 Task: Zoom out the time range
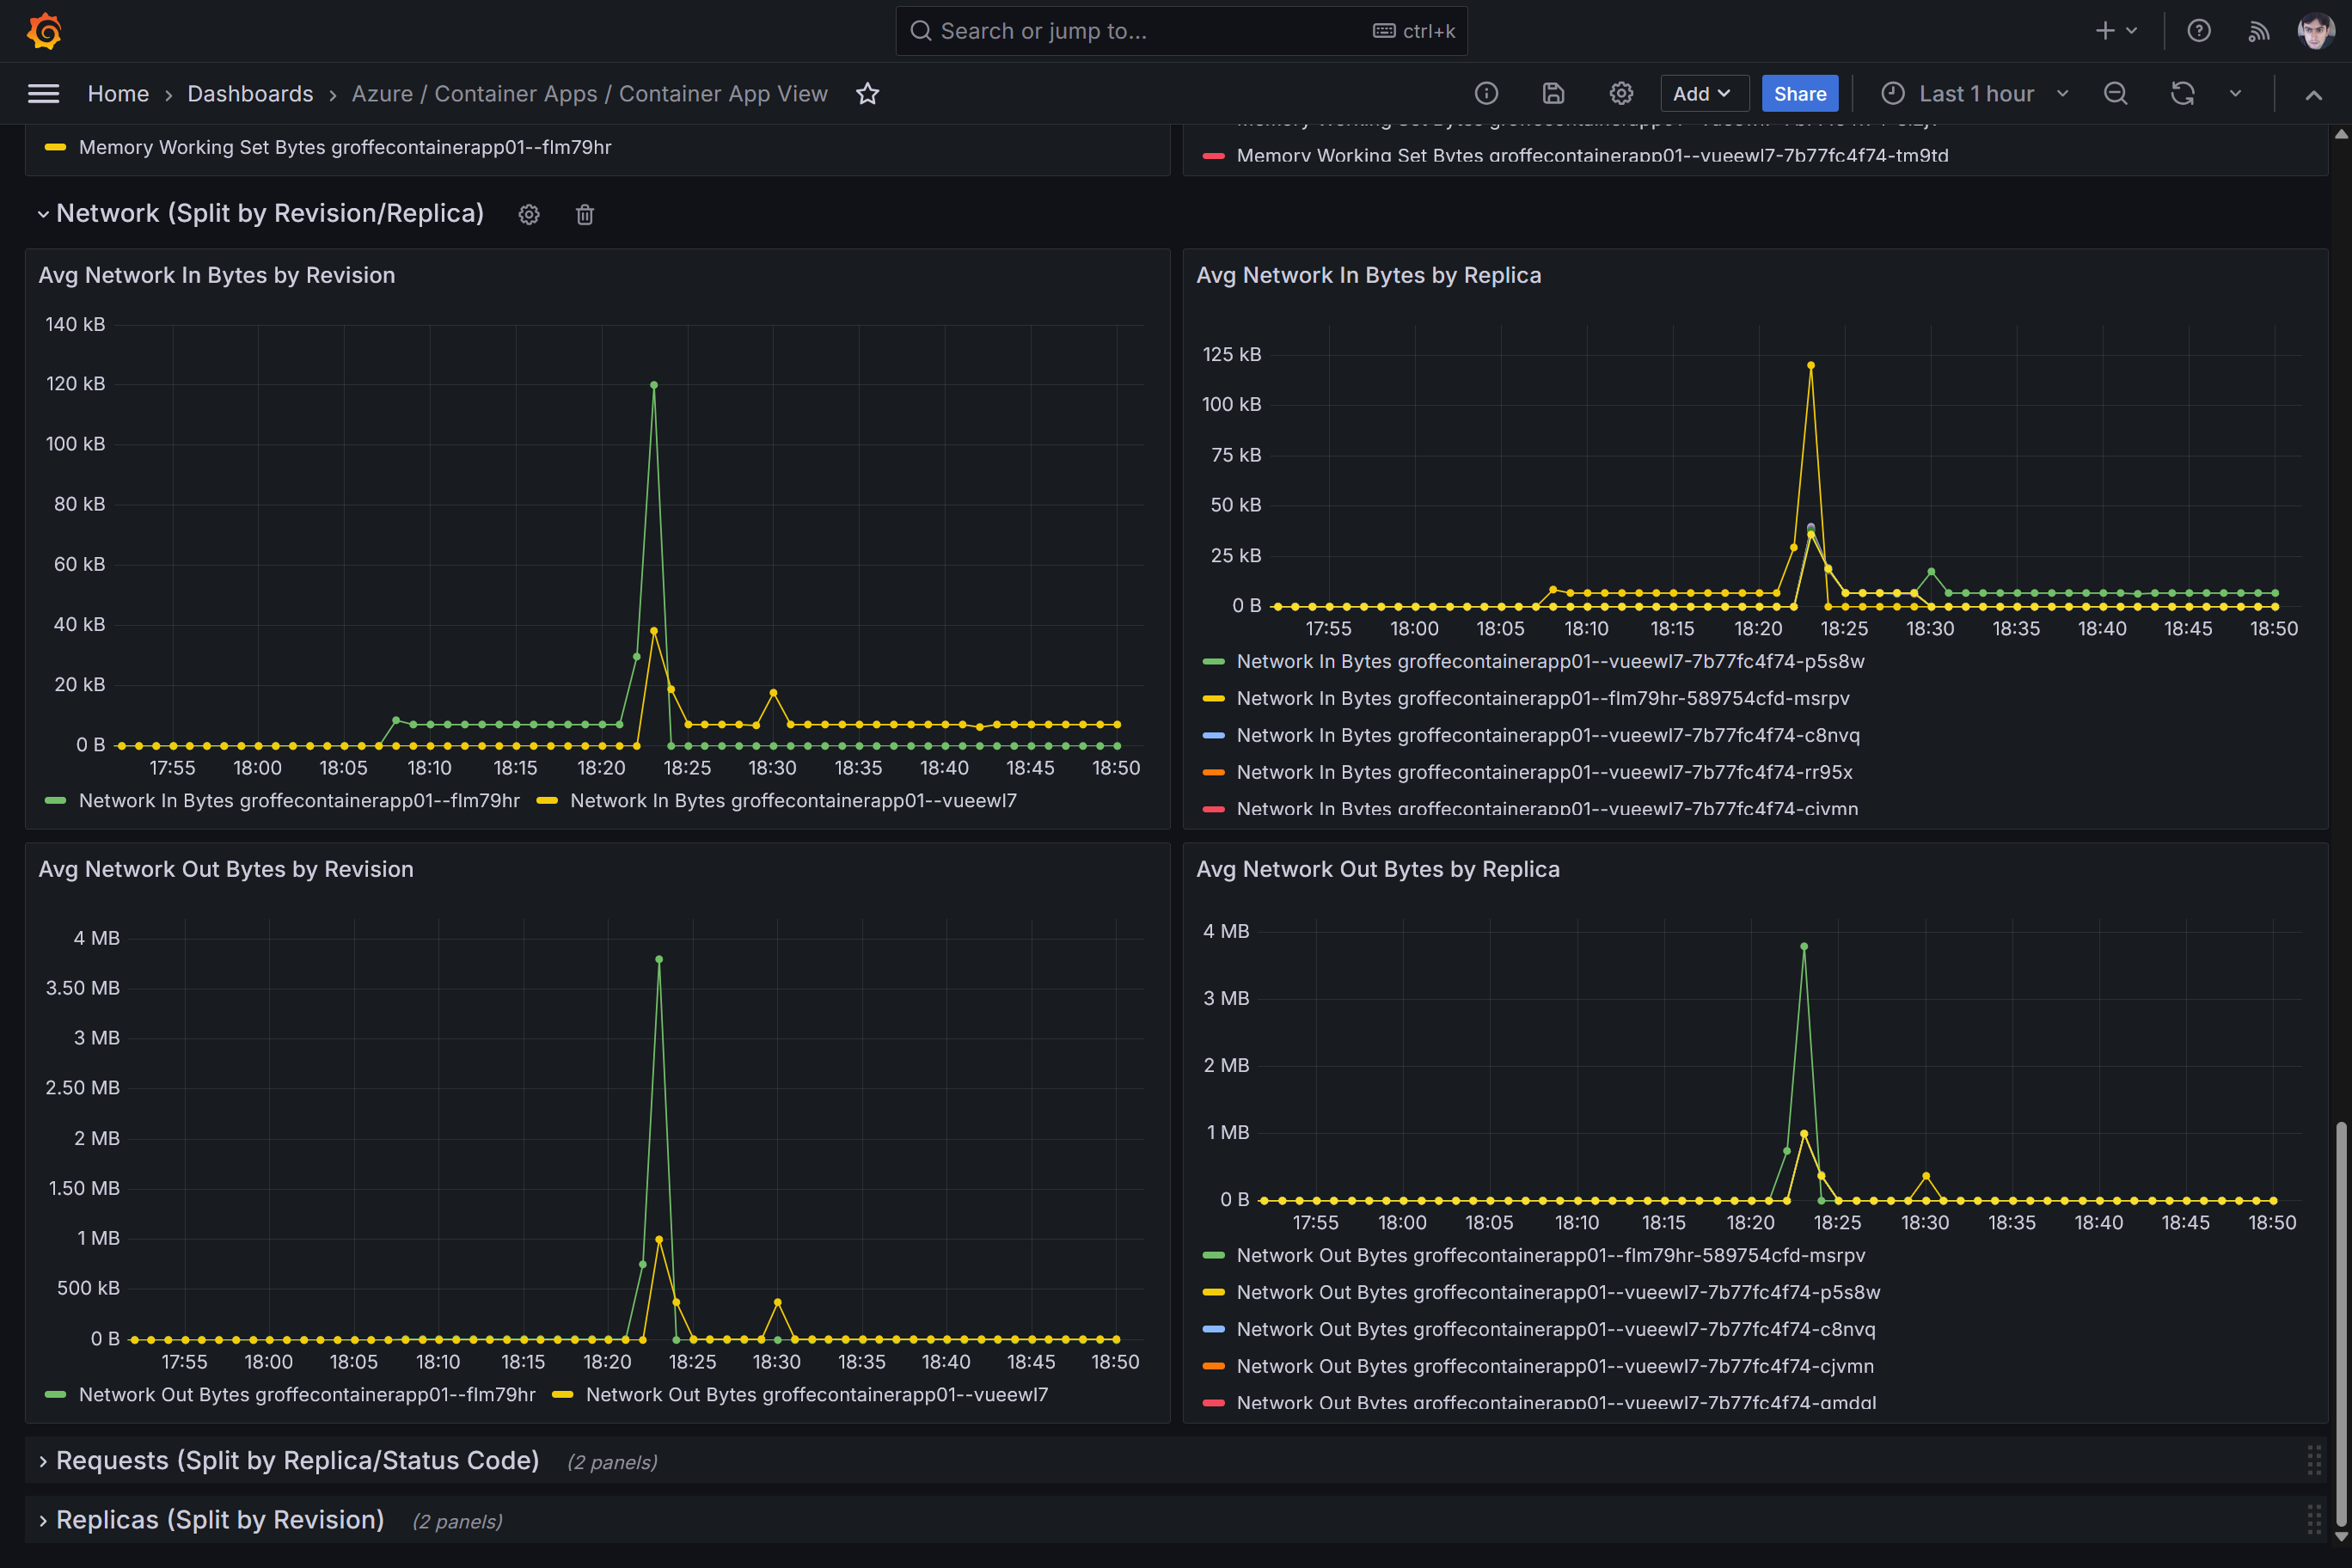[2115, 94]
